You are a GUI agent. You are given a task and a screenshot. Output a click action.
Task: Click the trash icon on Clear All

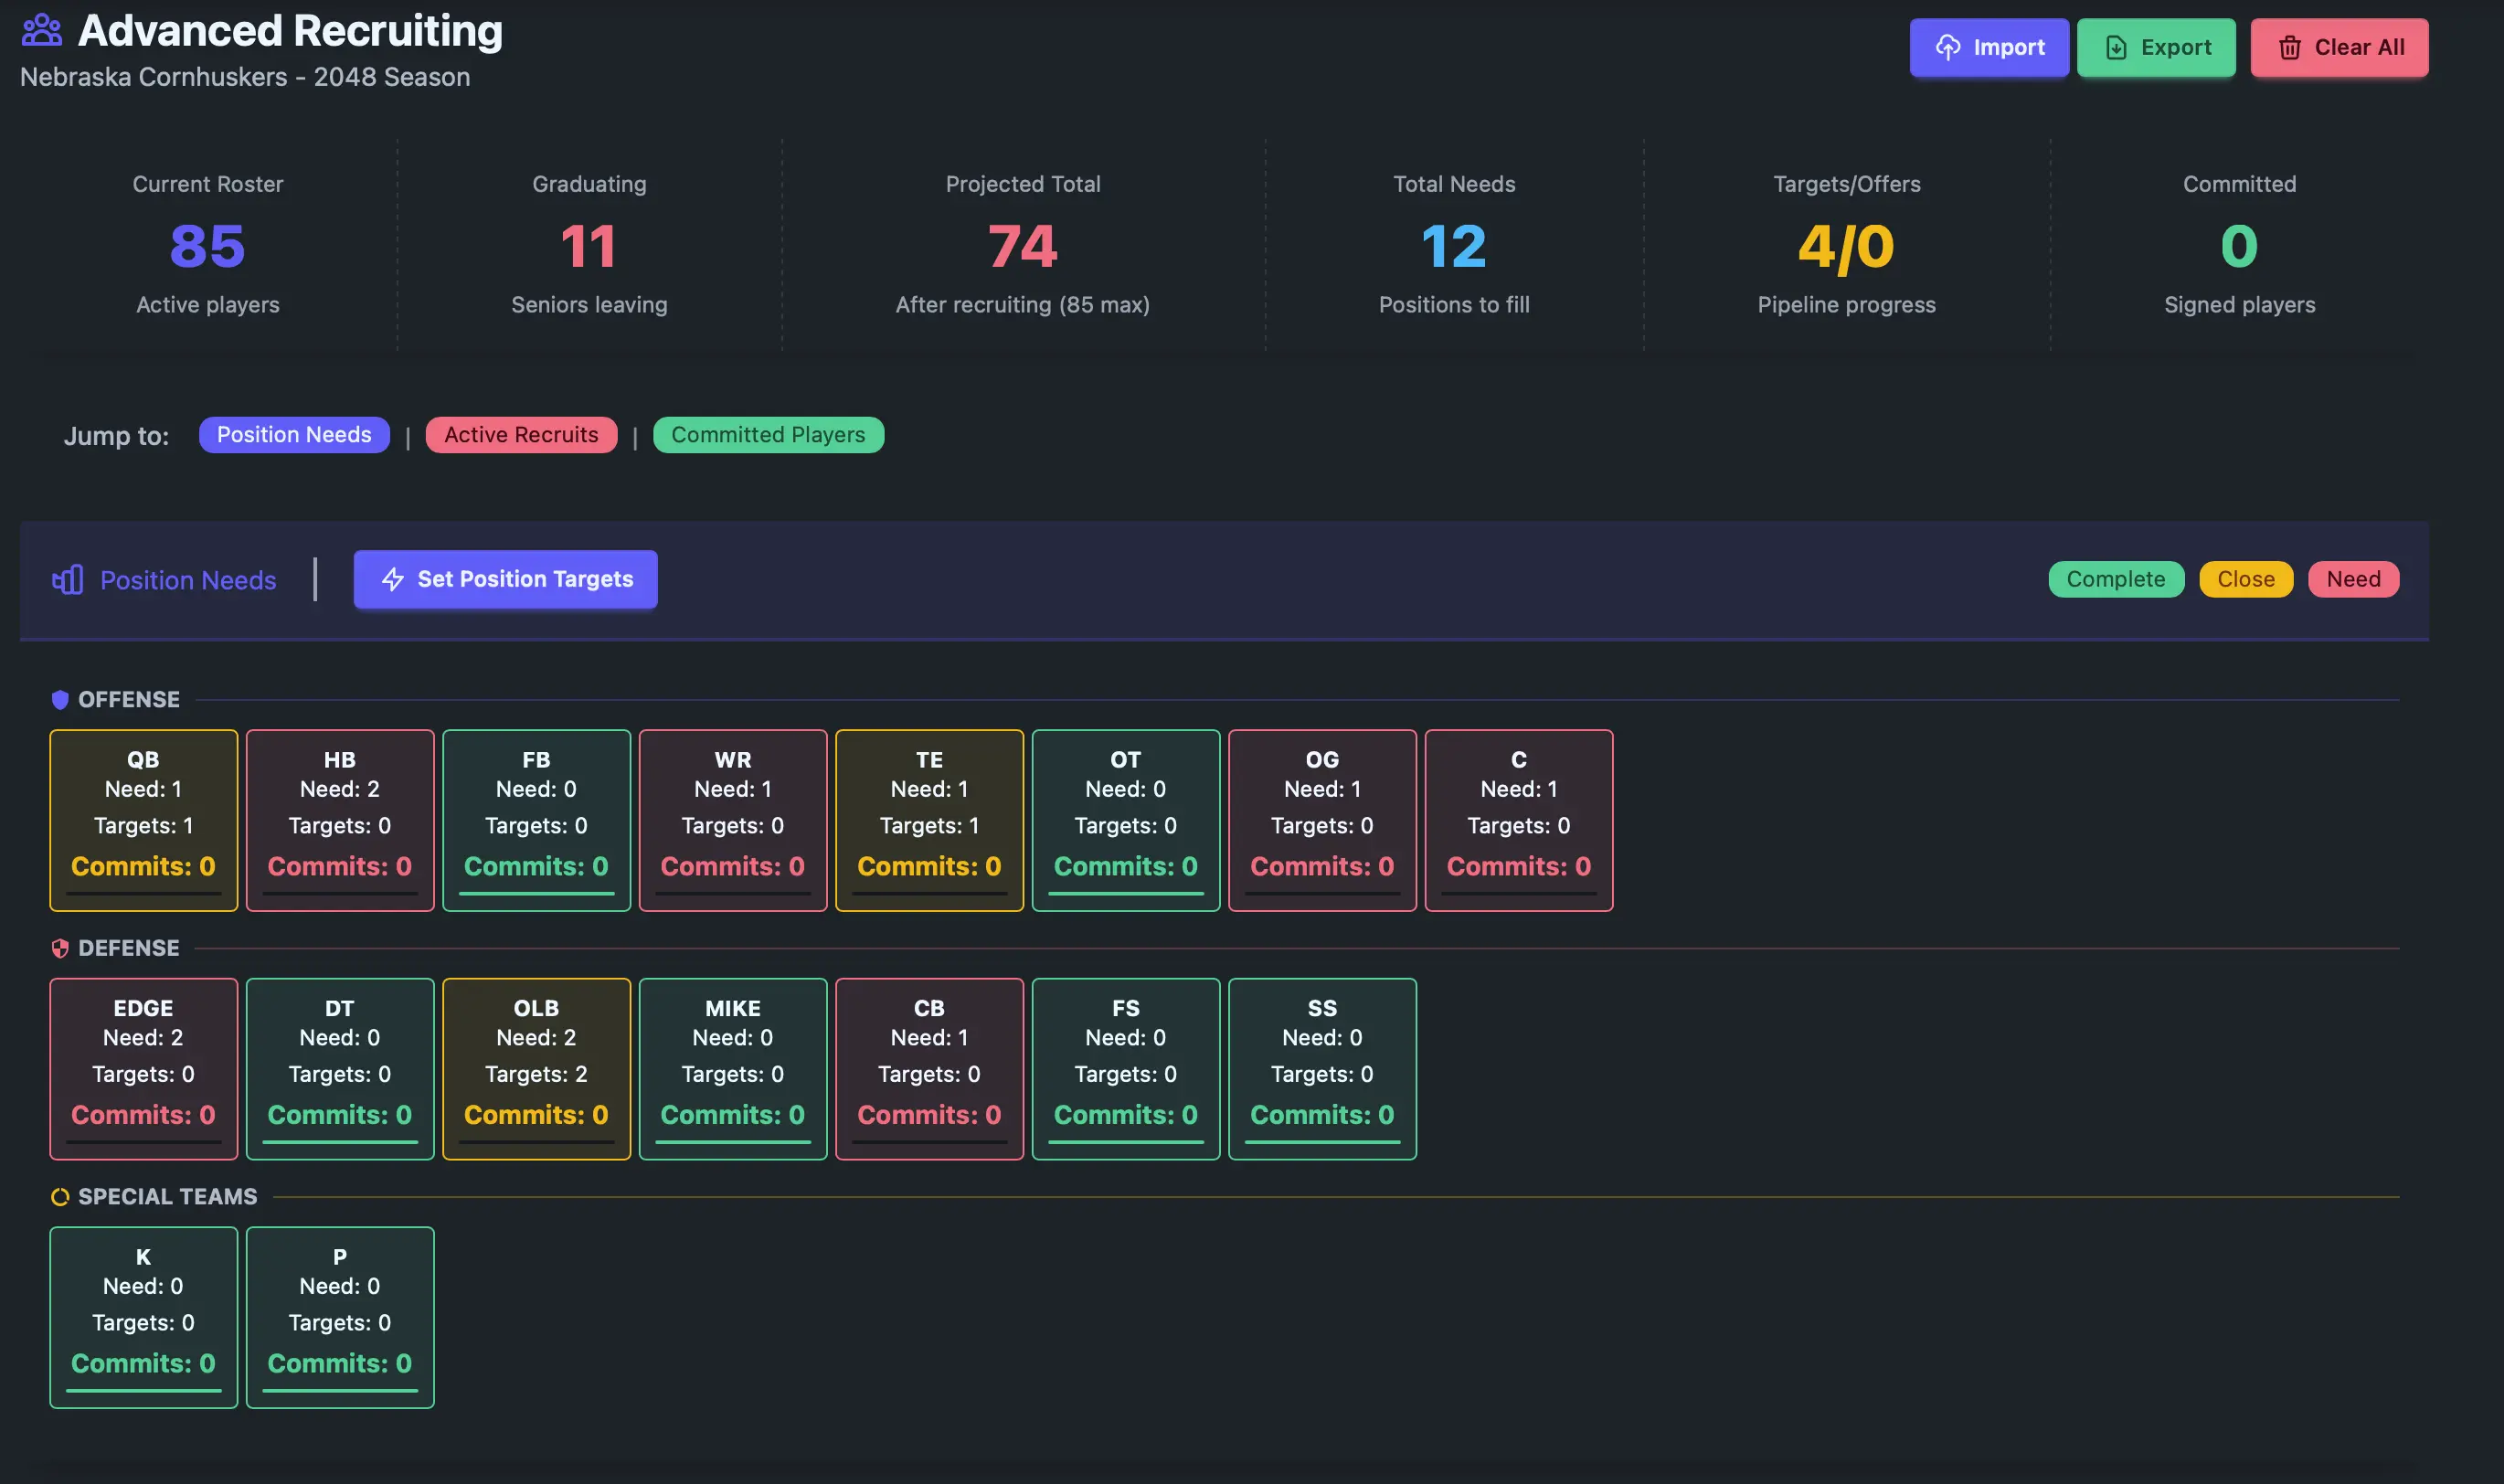[2290, 47]
